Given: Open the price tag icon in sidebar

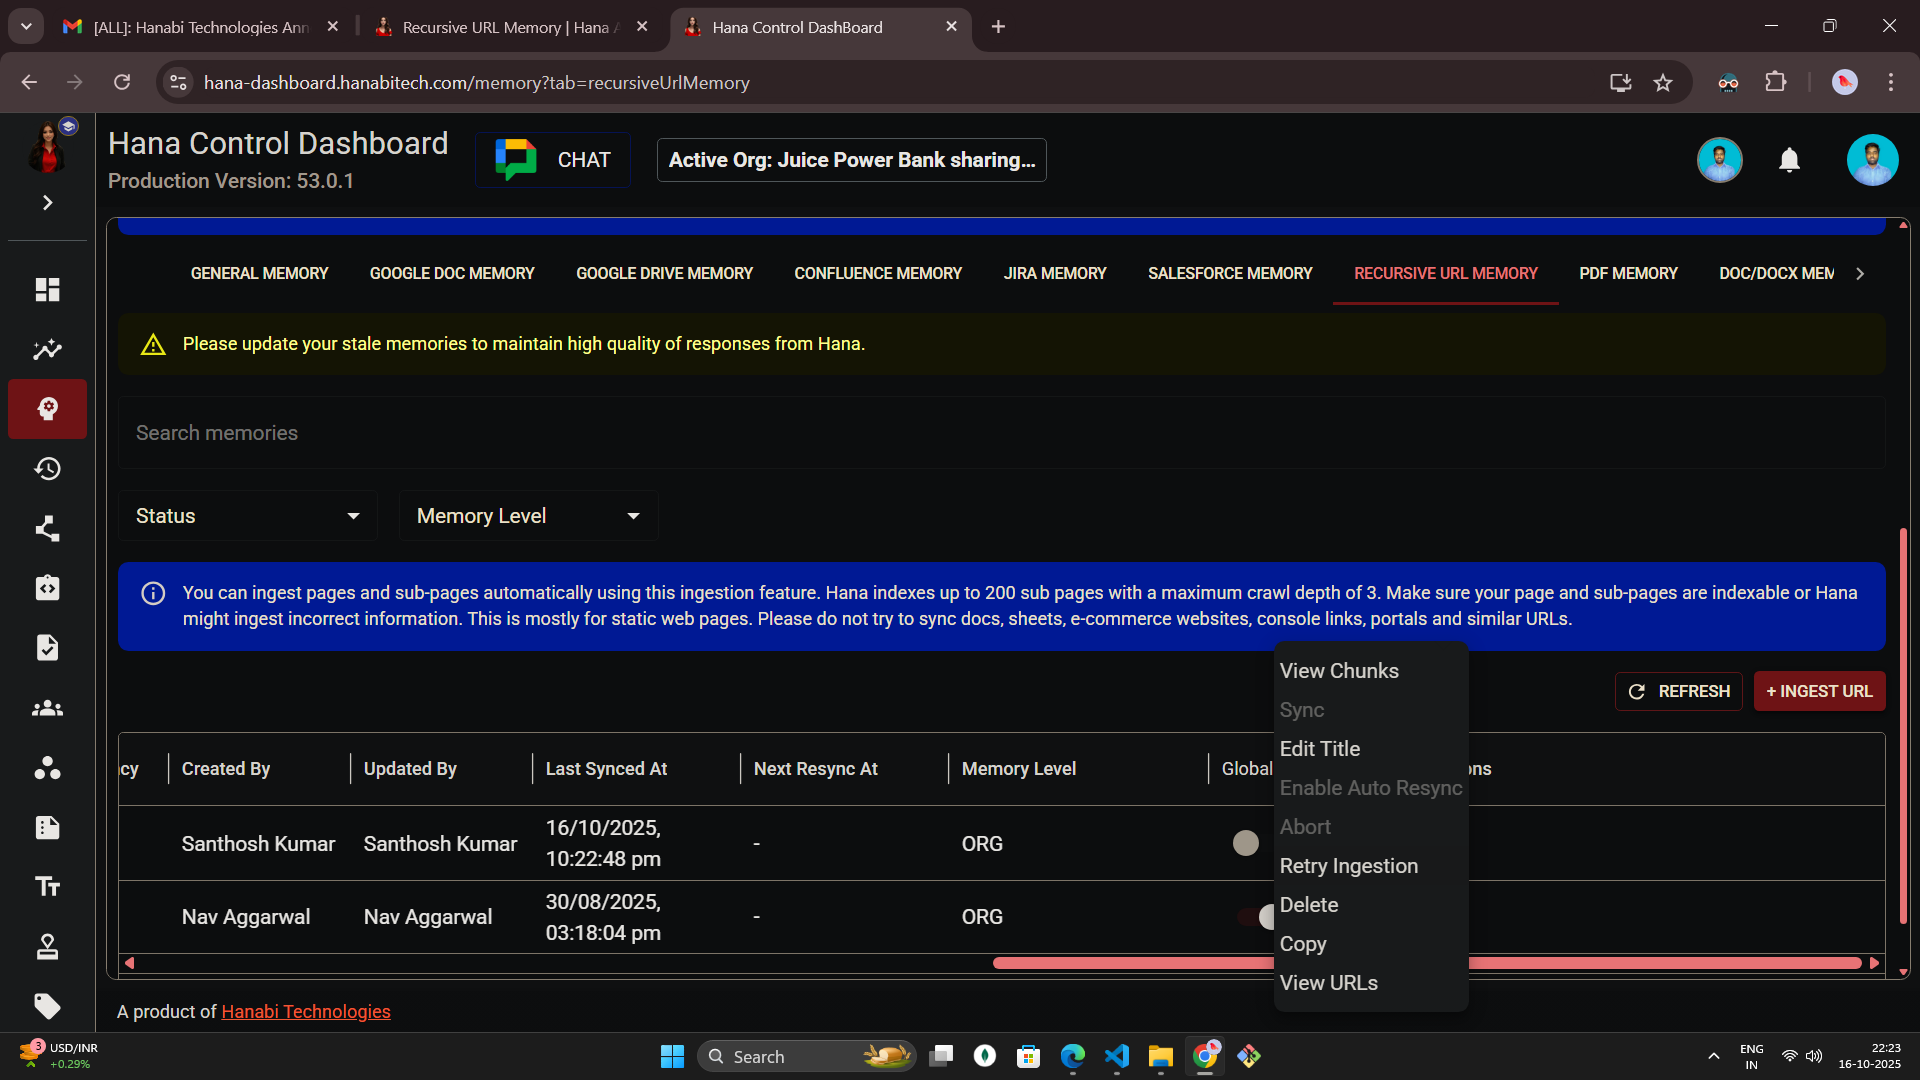Looking at the screenshot, I should point(47,1005).
